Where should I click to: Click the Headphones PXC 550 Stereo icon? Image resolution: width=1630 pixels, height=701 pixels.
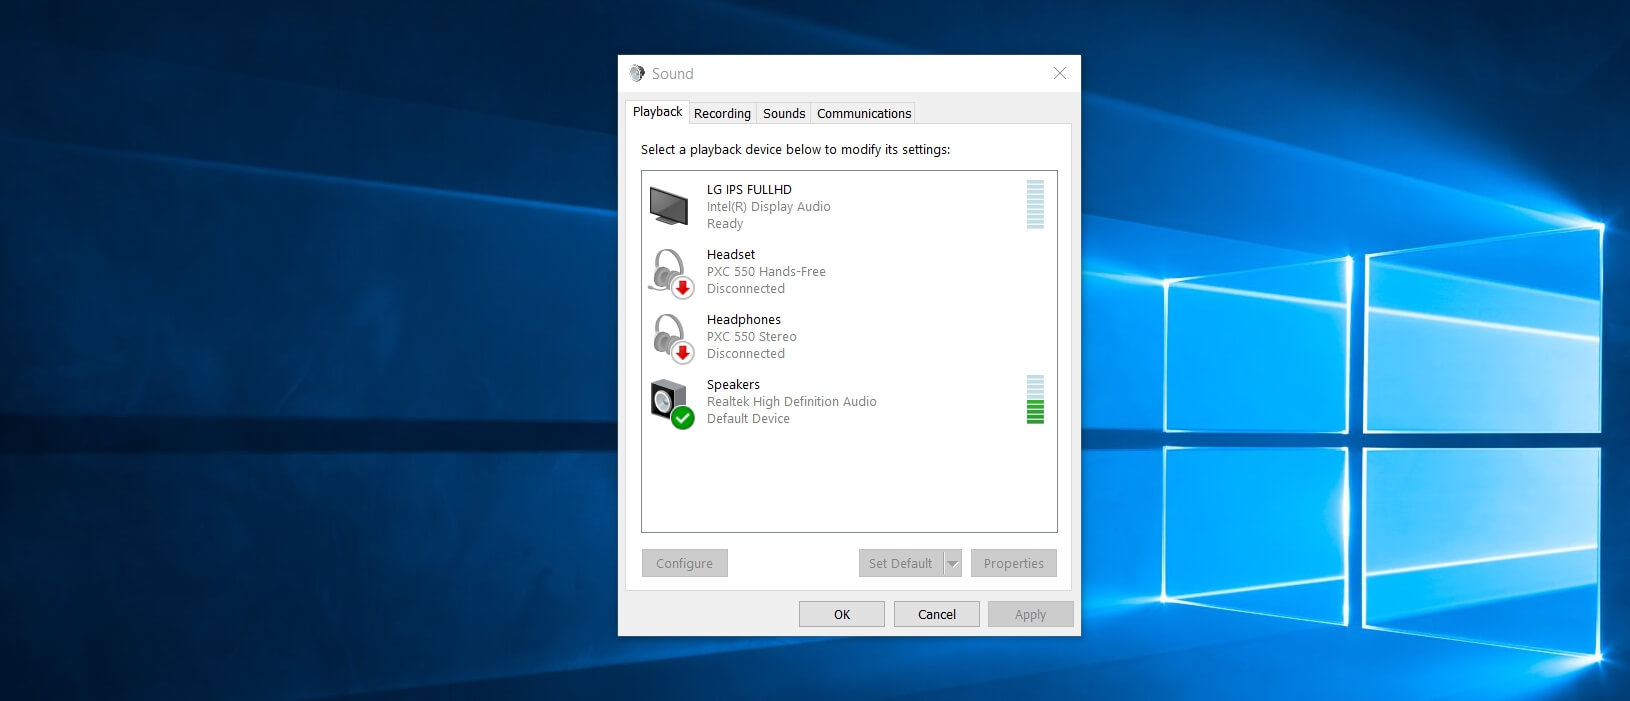pos(672,338)
